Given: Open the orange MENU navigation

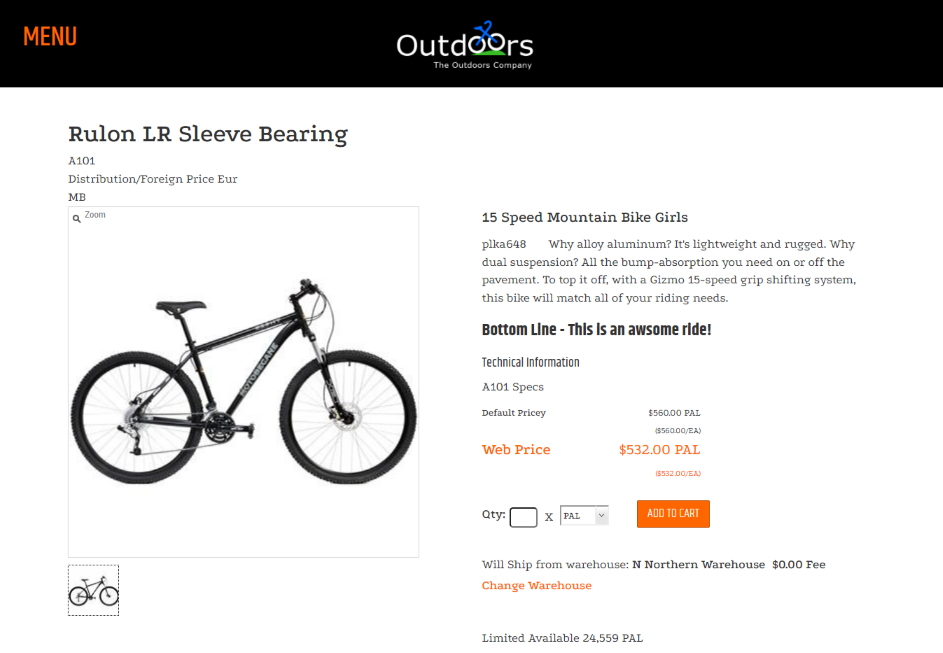Looking at the screenshot, I should click(x=50, y=36).
